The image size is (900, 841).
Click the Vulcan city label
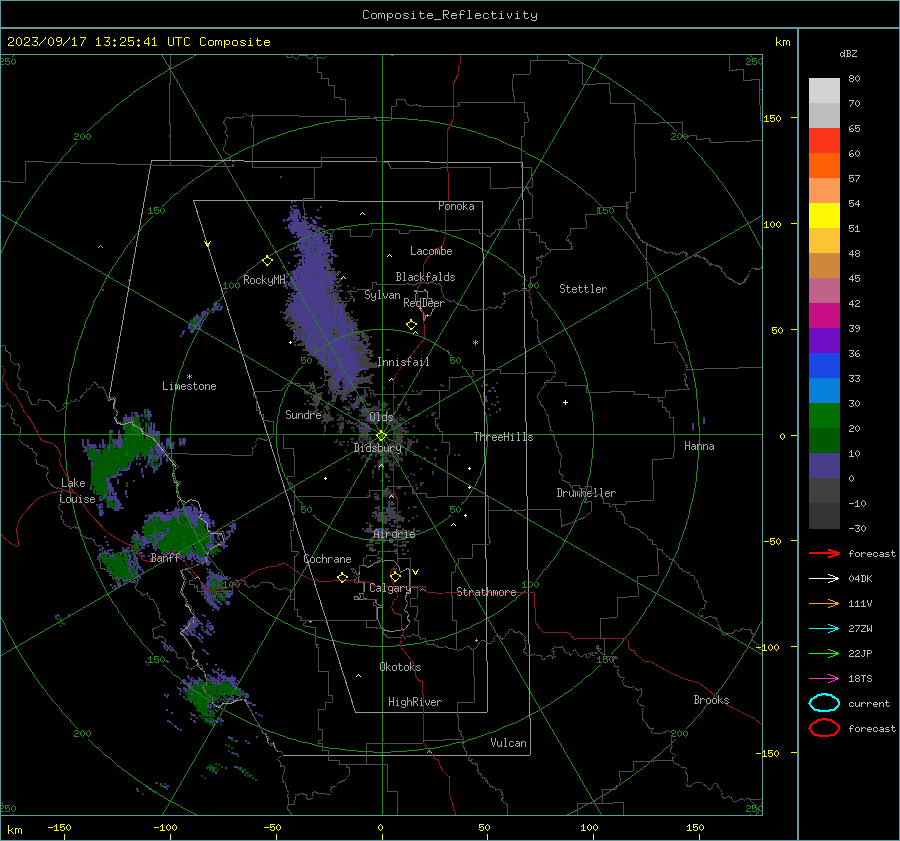(x=509, y=743)
